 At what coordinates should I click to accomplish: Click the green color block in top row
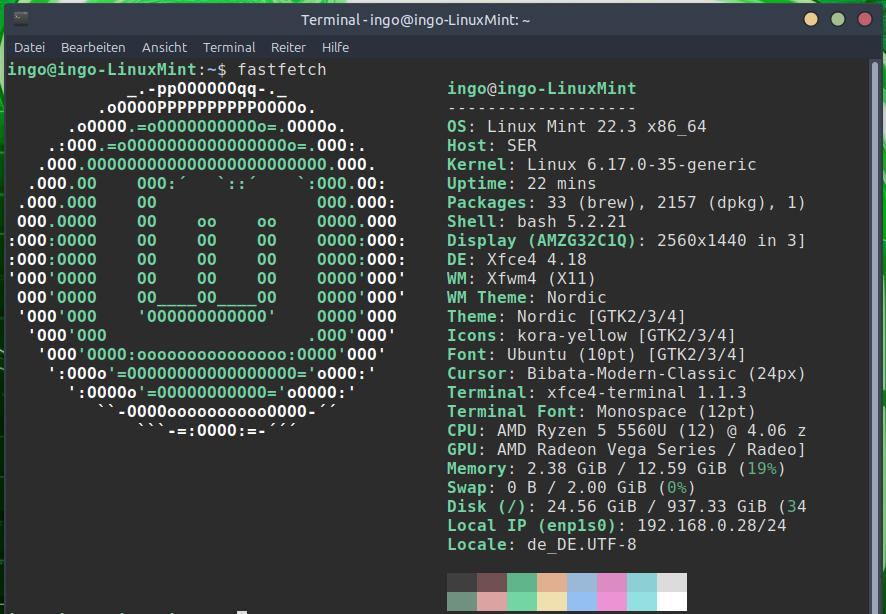click(x=522, y=582)
